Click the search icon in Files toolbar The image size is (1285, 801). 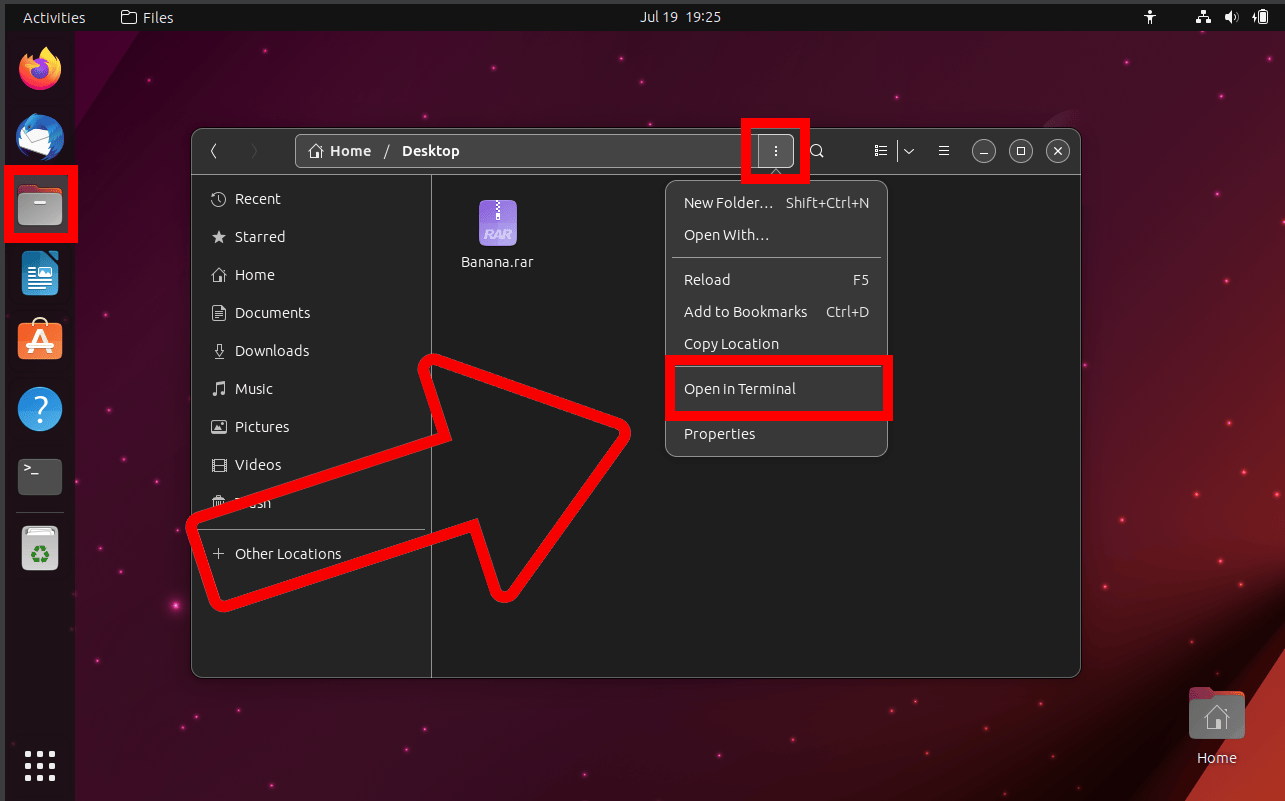point(817,151)
